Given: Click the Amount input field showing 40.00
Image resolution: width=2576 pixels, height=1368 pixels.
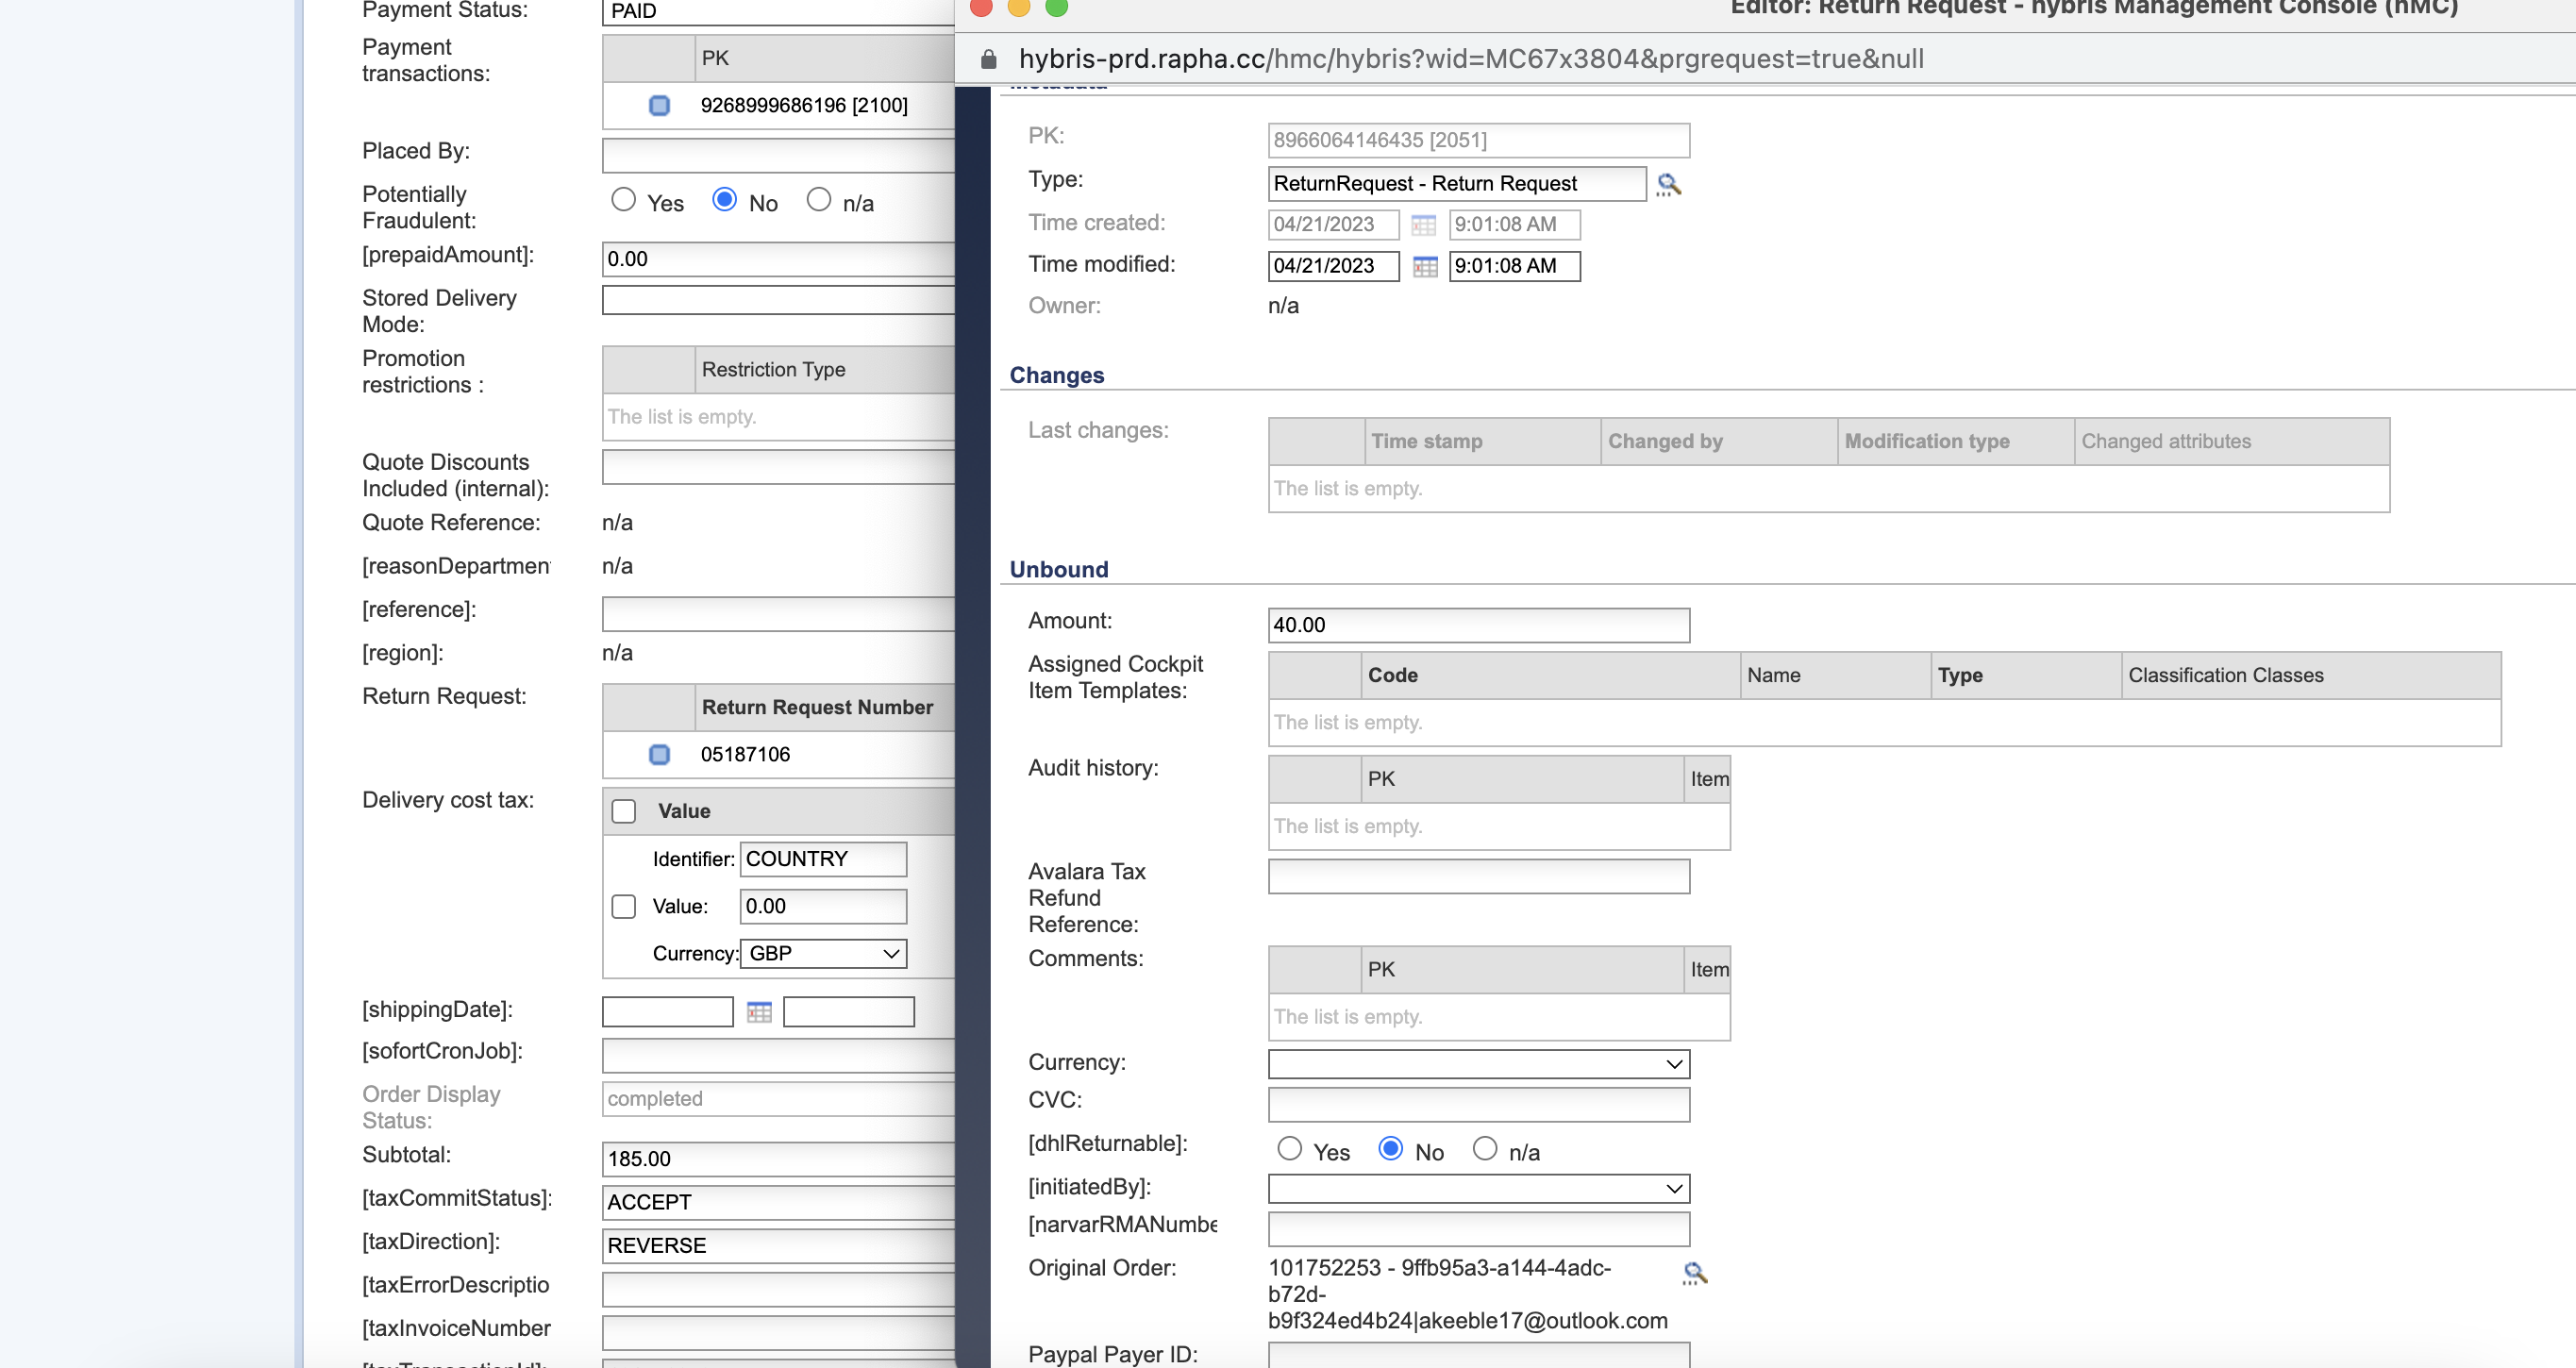Looking at the screenshot, I should click(x=1478, y=625).
